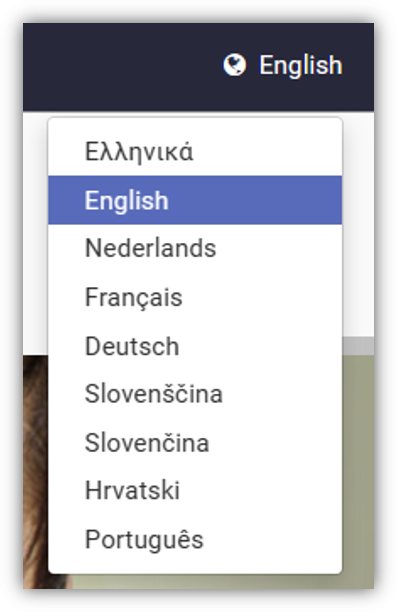Click the olive photo background right of the dropdown
This screenshot has height=612, width=397.
click(x=358, y=468)
